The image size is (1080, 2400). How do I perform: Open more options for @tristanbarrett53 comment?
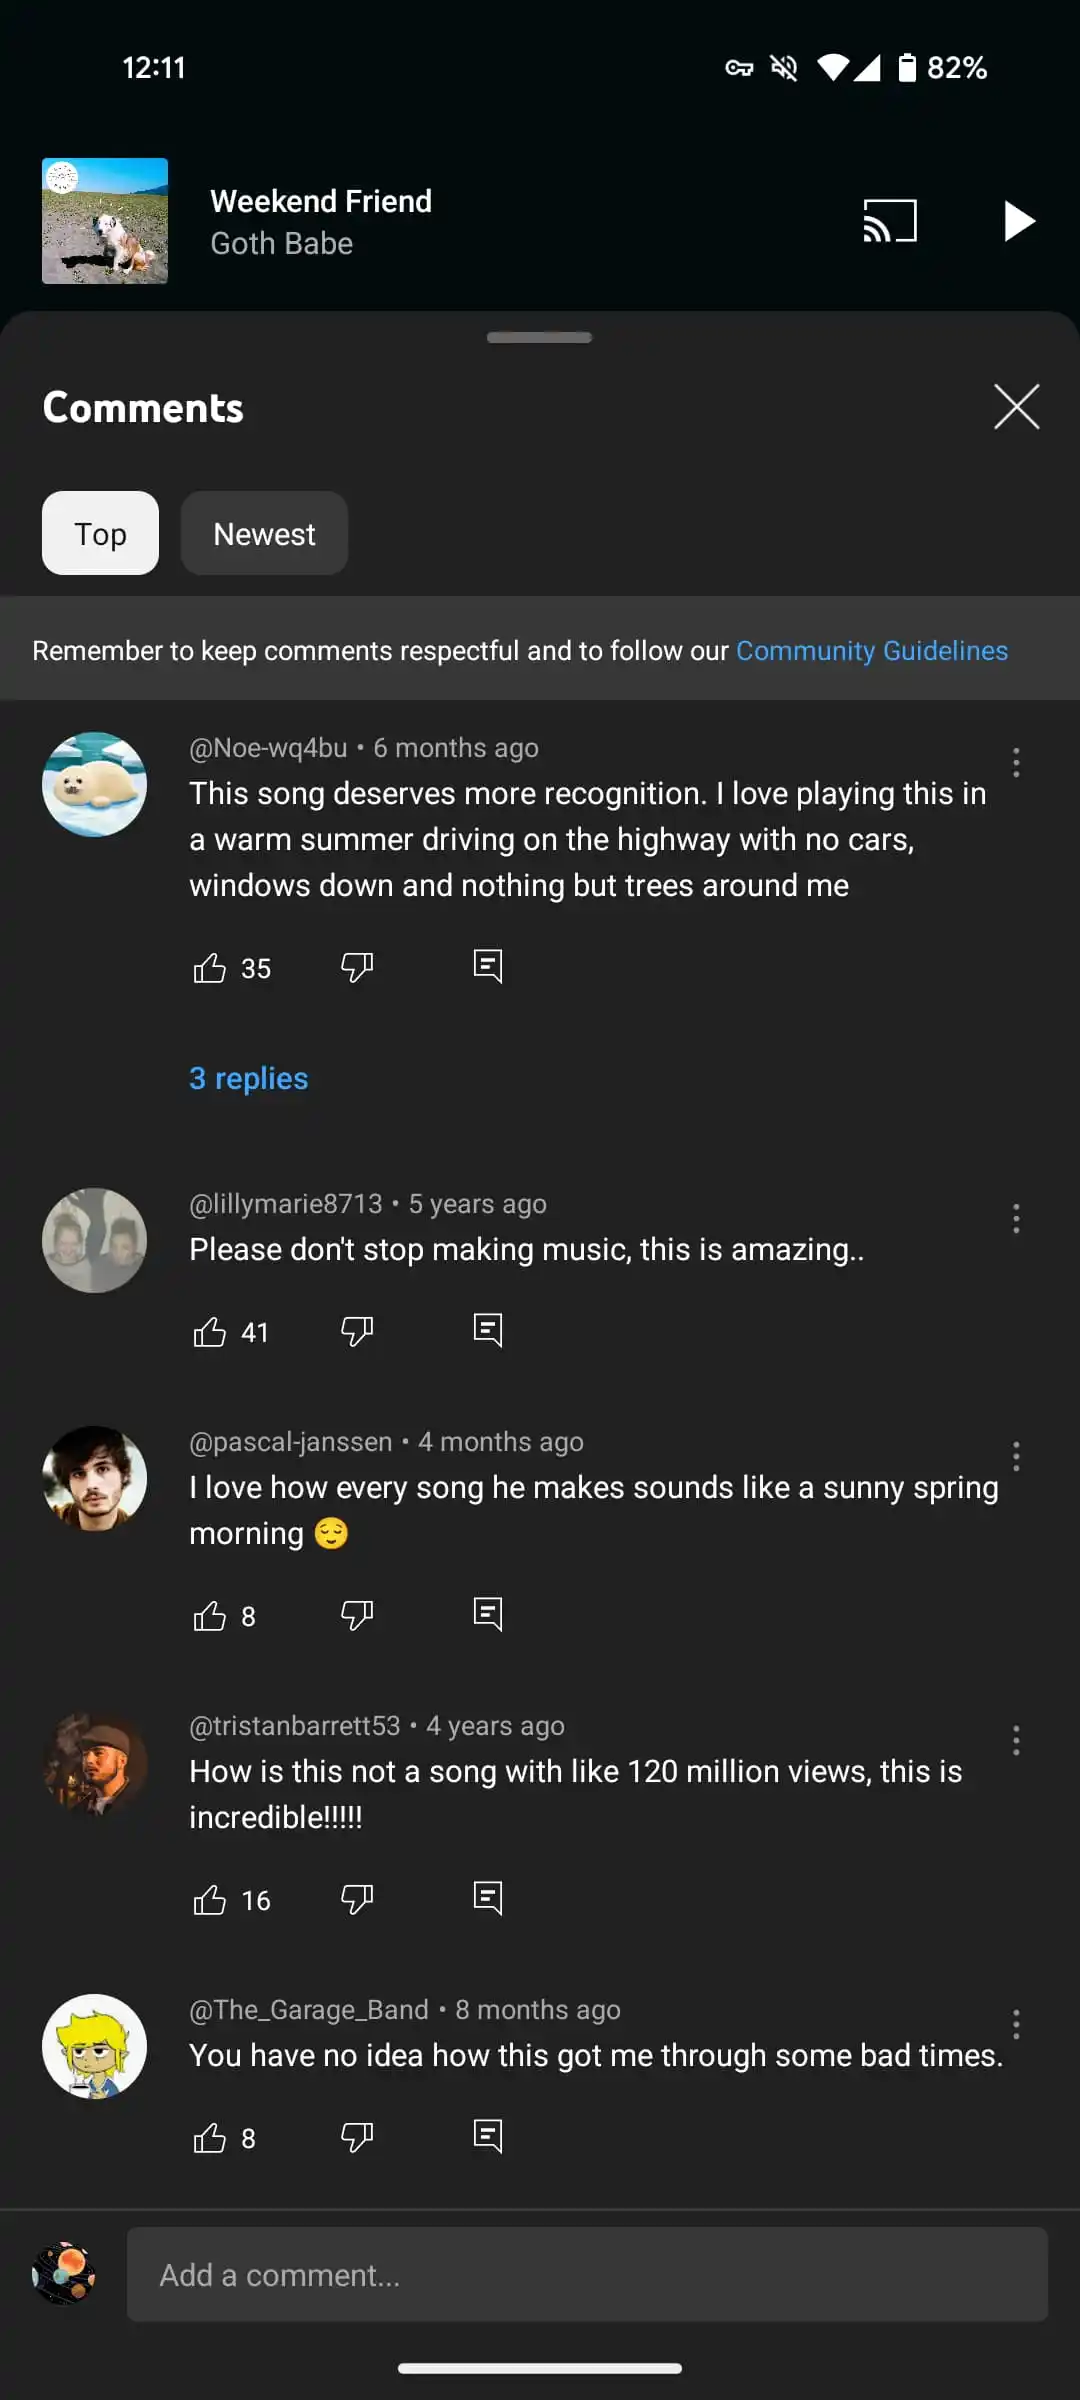(1016, 1741)
